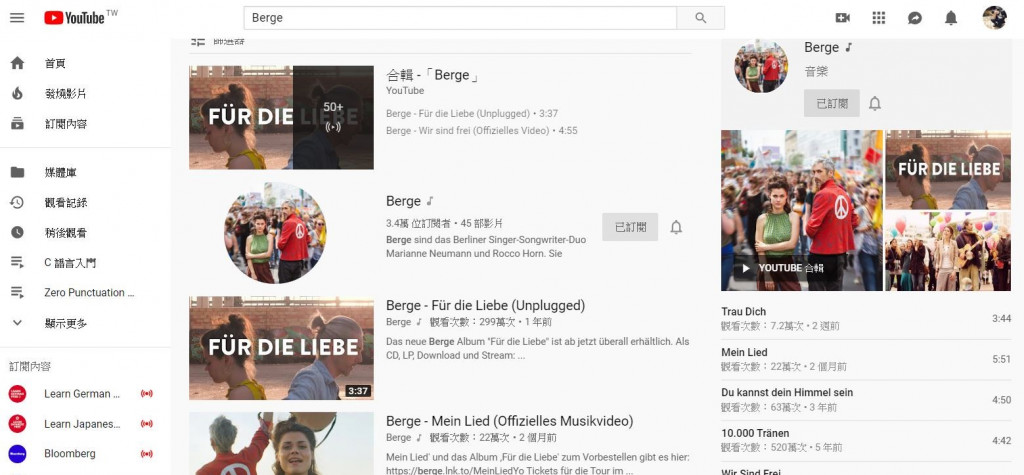Open Berge - Mein Lied (Offizielles Musikvideo) title
This screenshot has height=475, width=1024.
tap(509, 421)
